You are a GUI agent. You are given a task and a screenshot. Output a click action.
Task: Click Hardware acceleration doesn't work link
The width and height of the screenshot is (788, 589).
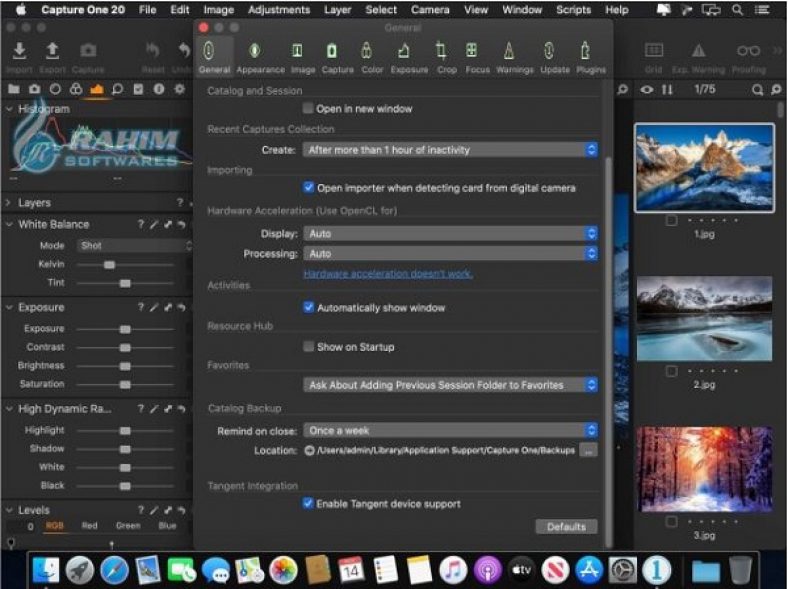coord(388,273)
